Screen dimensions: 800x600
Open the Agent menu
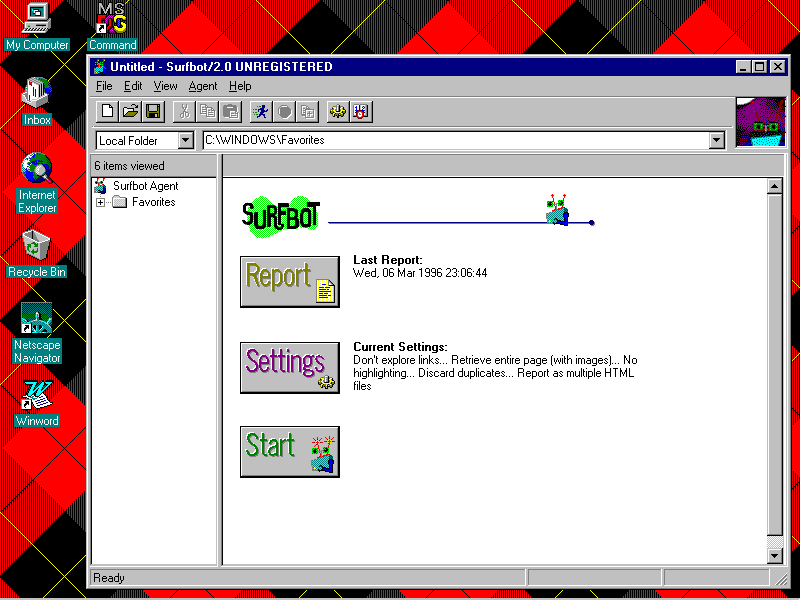pos(202,86)
